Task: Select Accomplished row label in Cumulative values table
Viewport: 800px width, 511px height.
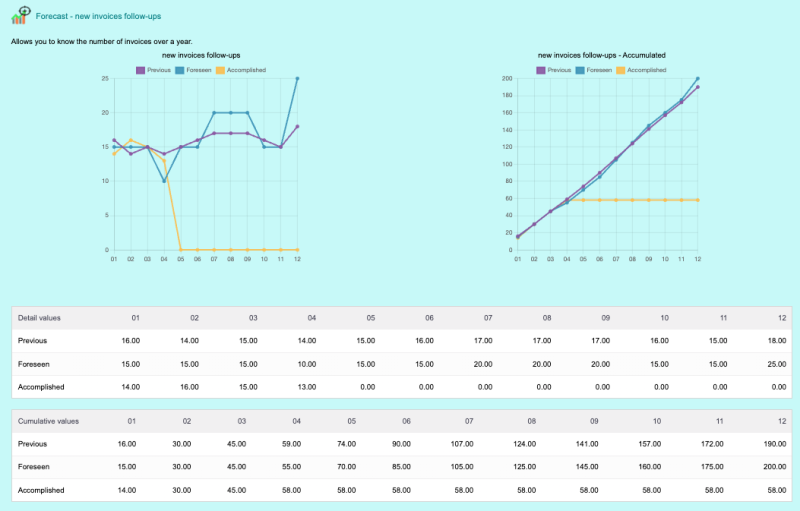Action: [x=41, y=490]
